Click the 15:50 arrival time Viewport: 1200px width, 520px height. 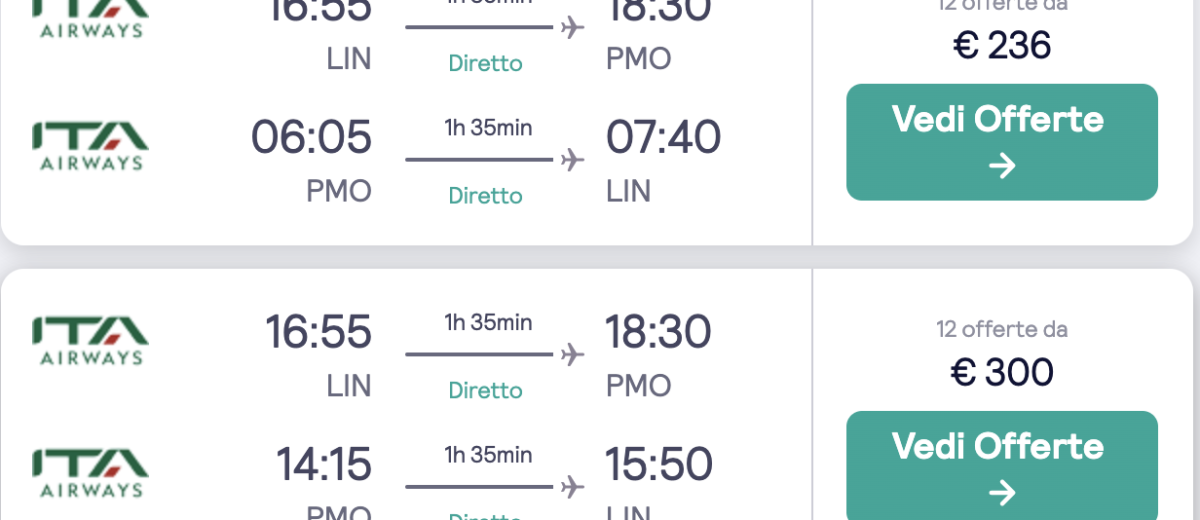(659, 464)
